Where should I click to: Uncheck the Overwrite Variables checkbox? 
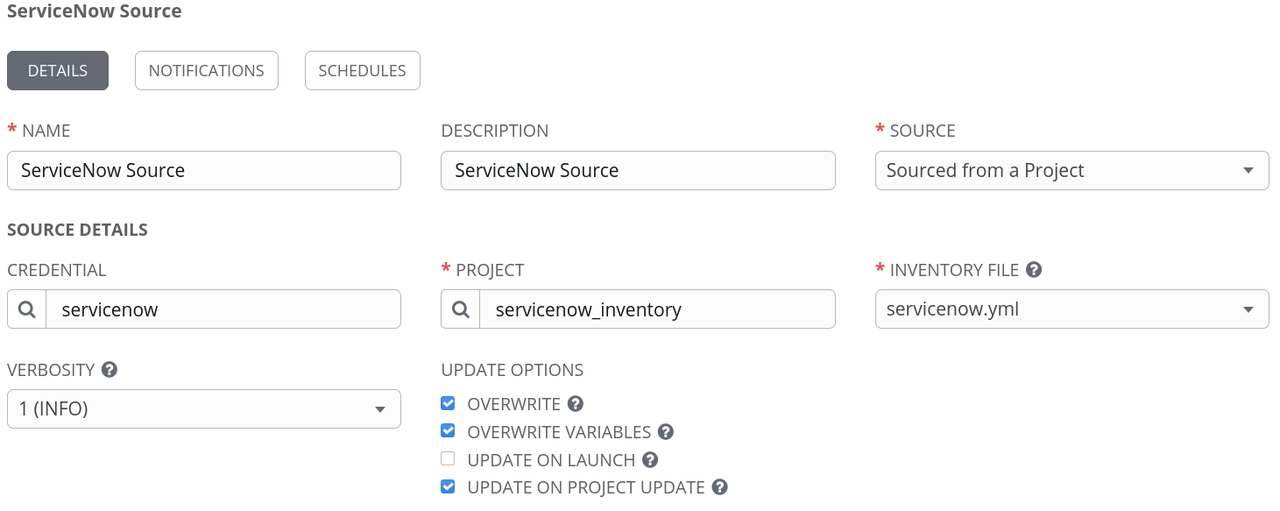tap(448, 431)
